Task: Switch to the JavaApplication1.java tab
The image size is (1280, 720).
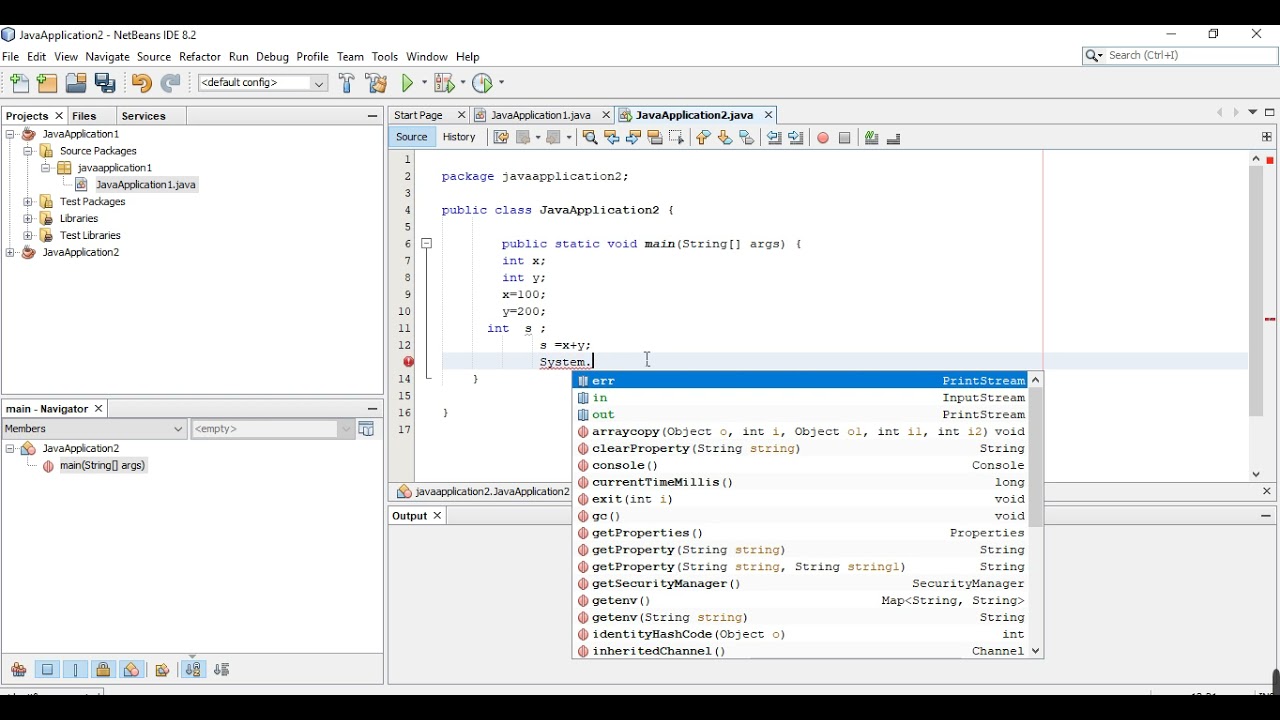Action: click(540, 115)
